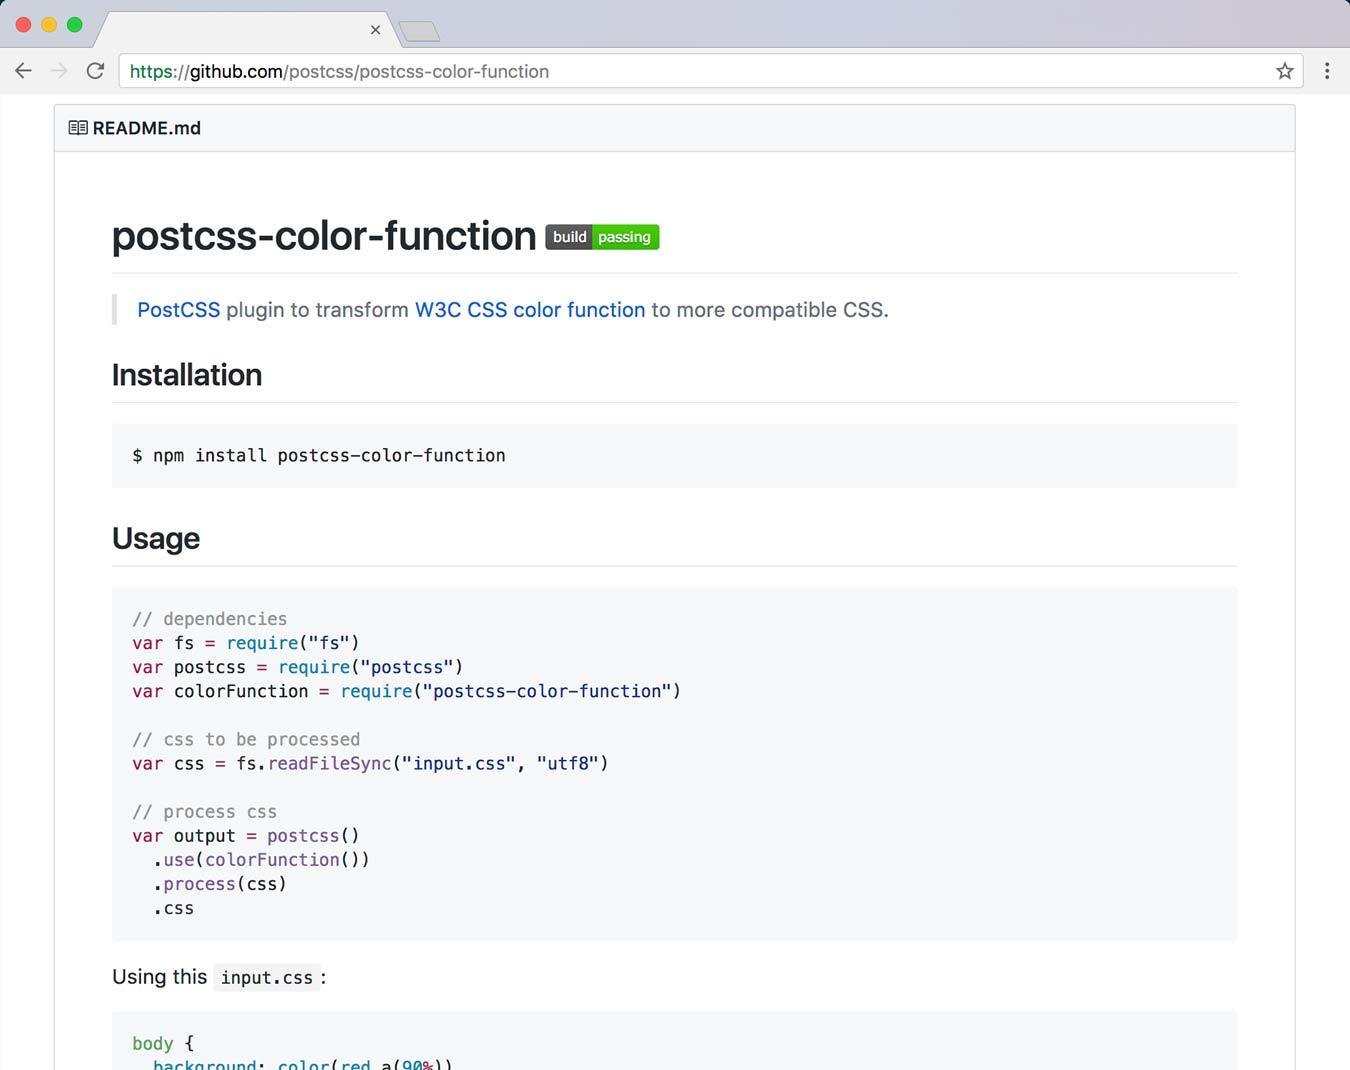
Task: Open the build passing badge
Action: click(x=602, y=237)
